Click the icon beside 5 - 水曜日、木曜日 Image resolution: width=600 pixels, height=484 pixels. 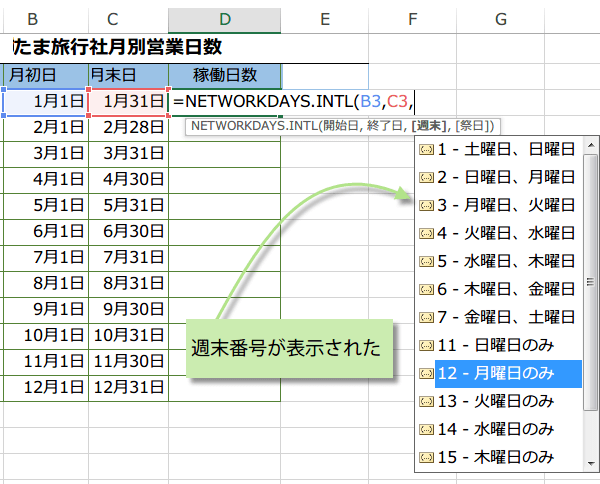tap(426, 261)
